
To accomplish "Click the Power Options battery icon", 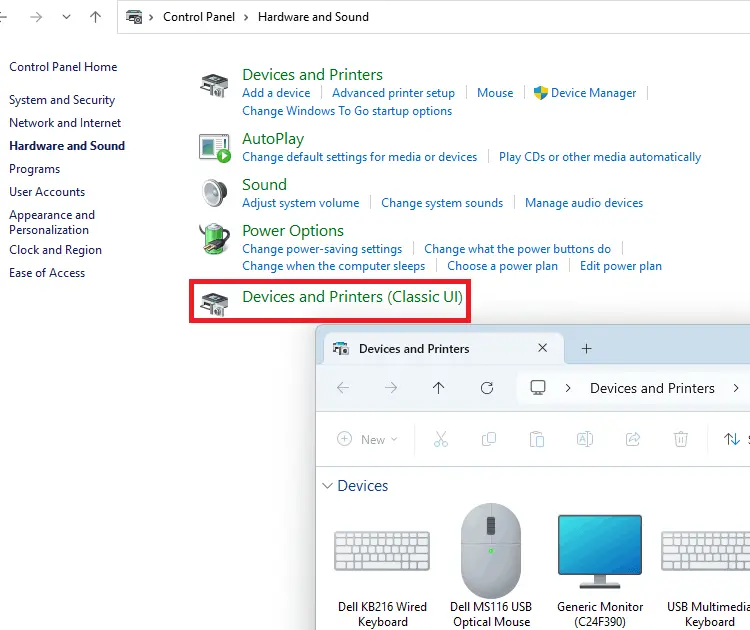I will coord(214,240).
